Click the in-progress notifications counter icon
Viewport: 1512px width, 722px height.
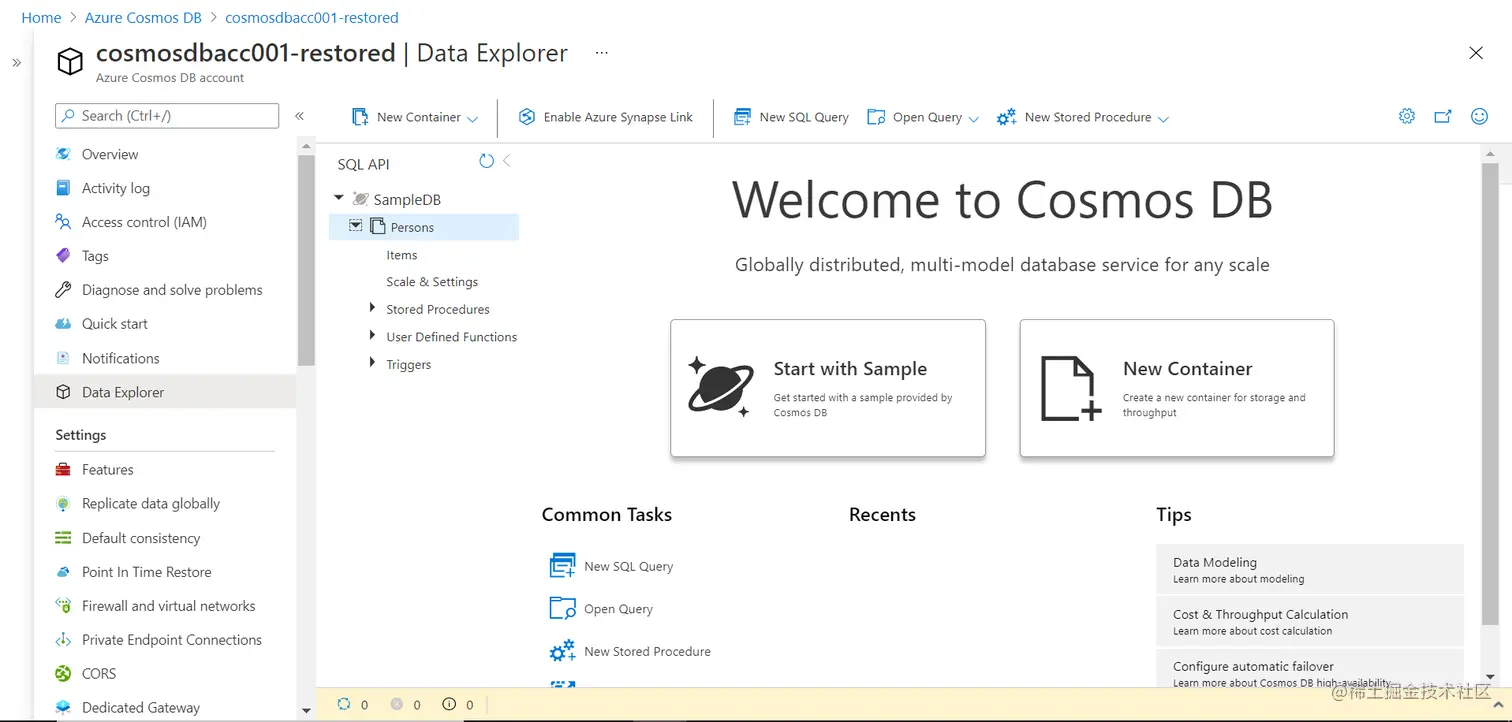point(344,704)
